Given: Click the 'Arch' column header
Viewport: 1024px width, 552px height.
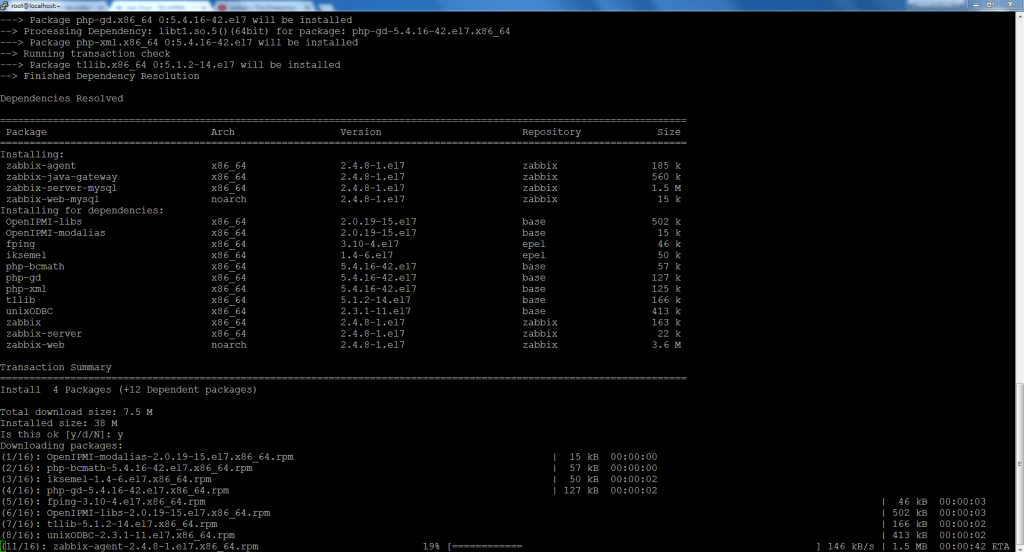Looking at the screenshot, I should point(223,132).
